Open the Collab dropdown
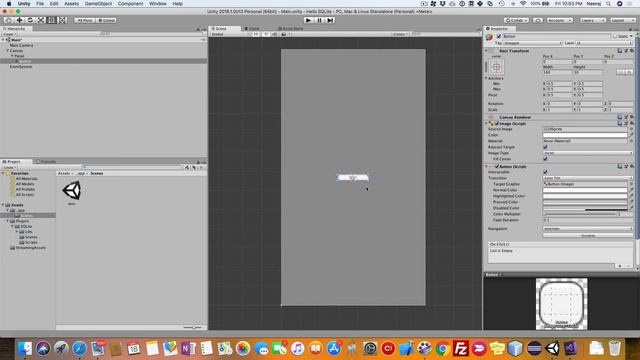The width and height of the screenshot is (640, 360). pyautogui.click(x=516, y=20)
